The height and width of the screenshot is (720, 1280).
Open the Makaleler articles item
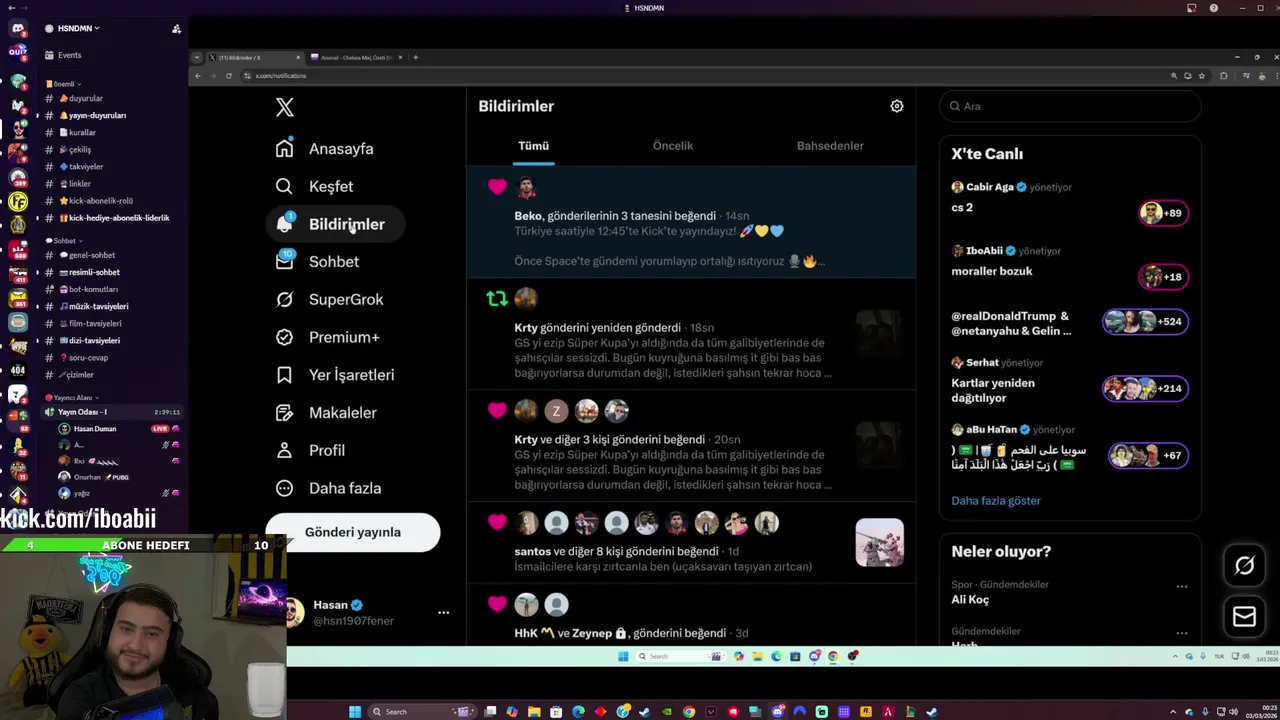pos(328,413)
